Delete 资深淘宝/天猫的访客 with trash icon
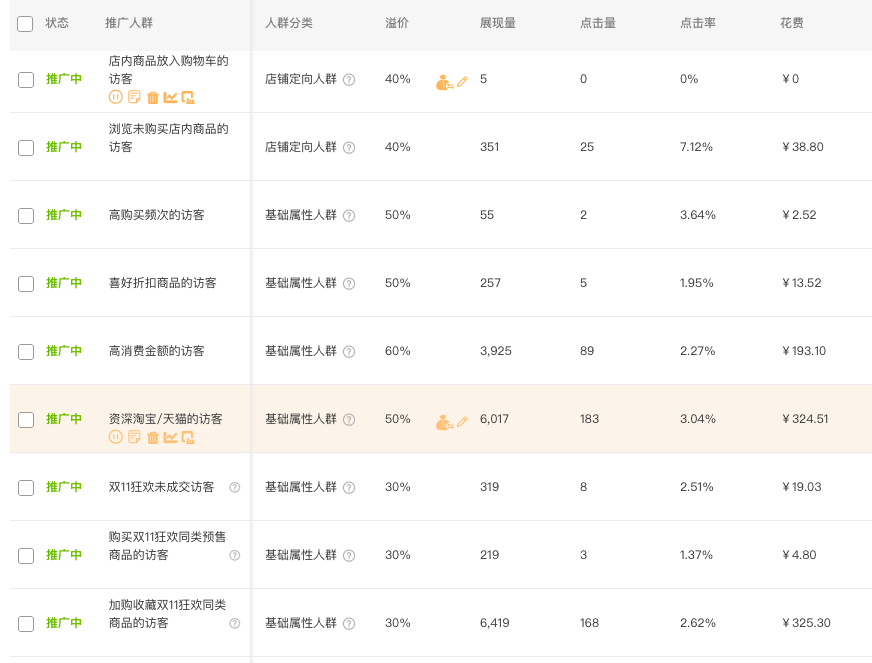 point(152,437)
